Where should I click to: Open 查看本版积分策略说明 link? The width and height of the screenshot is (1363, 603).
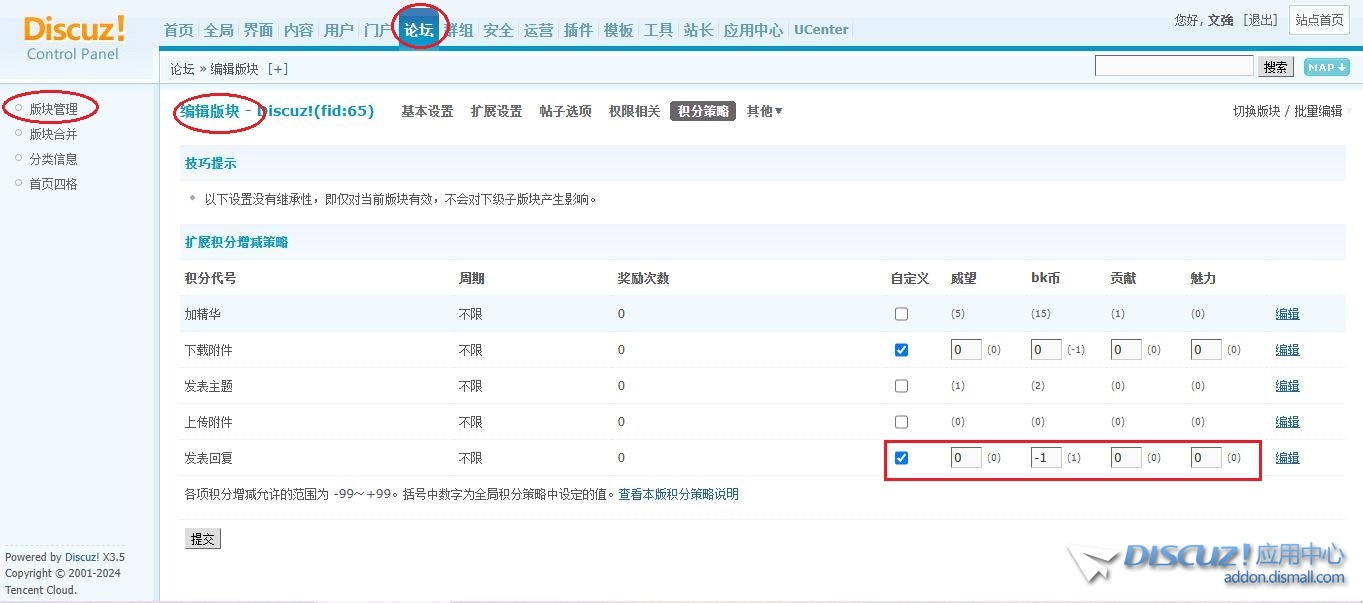[x=678, y=494]
